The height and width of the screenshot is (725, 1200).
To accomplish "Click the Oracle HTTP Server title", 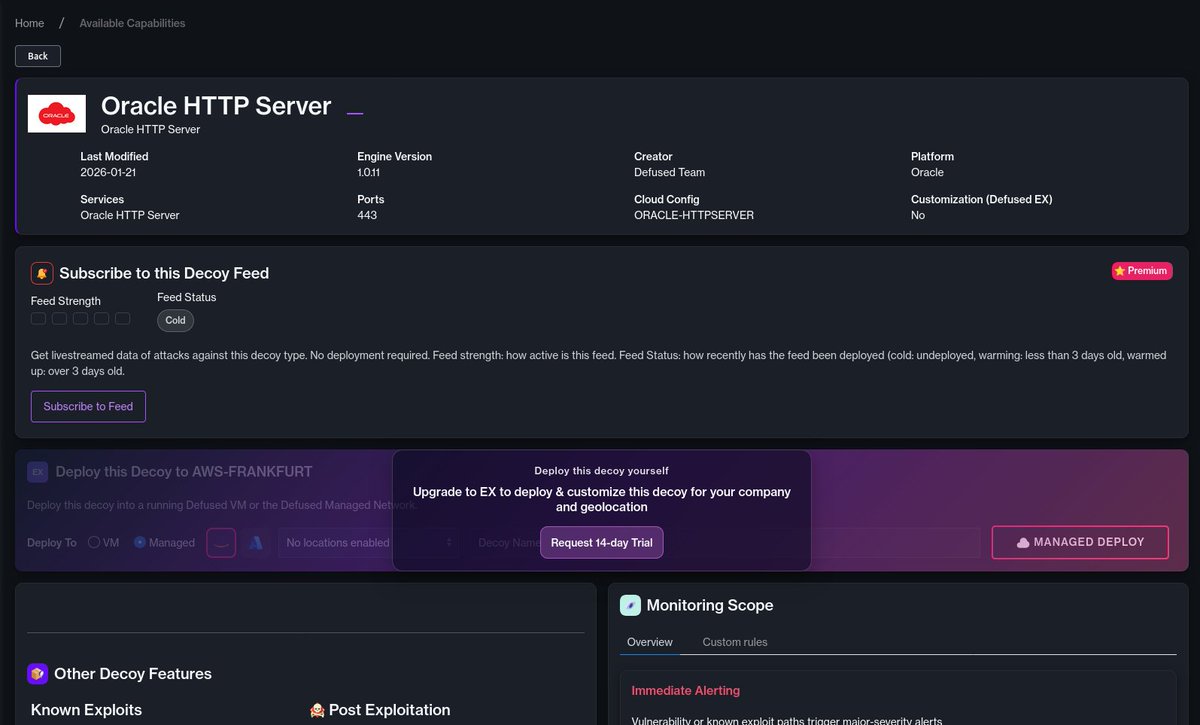I will [x=216, y=106].
